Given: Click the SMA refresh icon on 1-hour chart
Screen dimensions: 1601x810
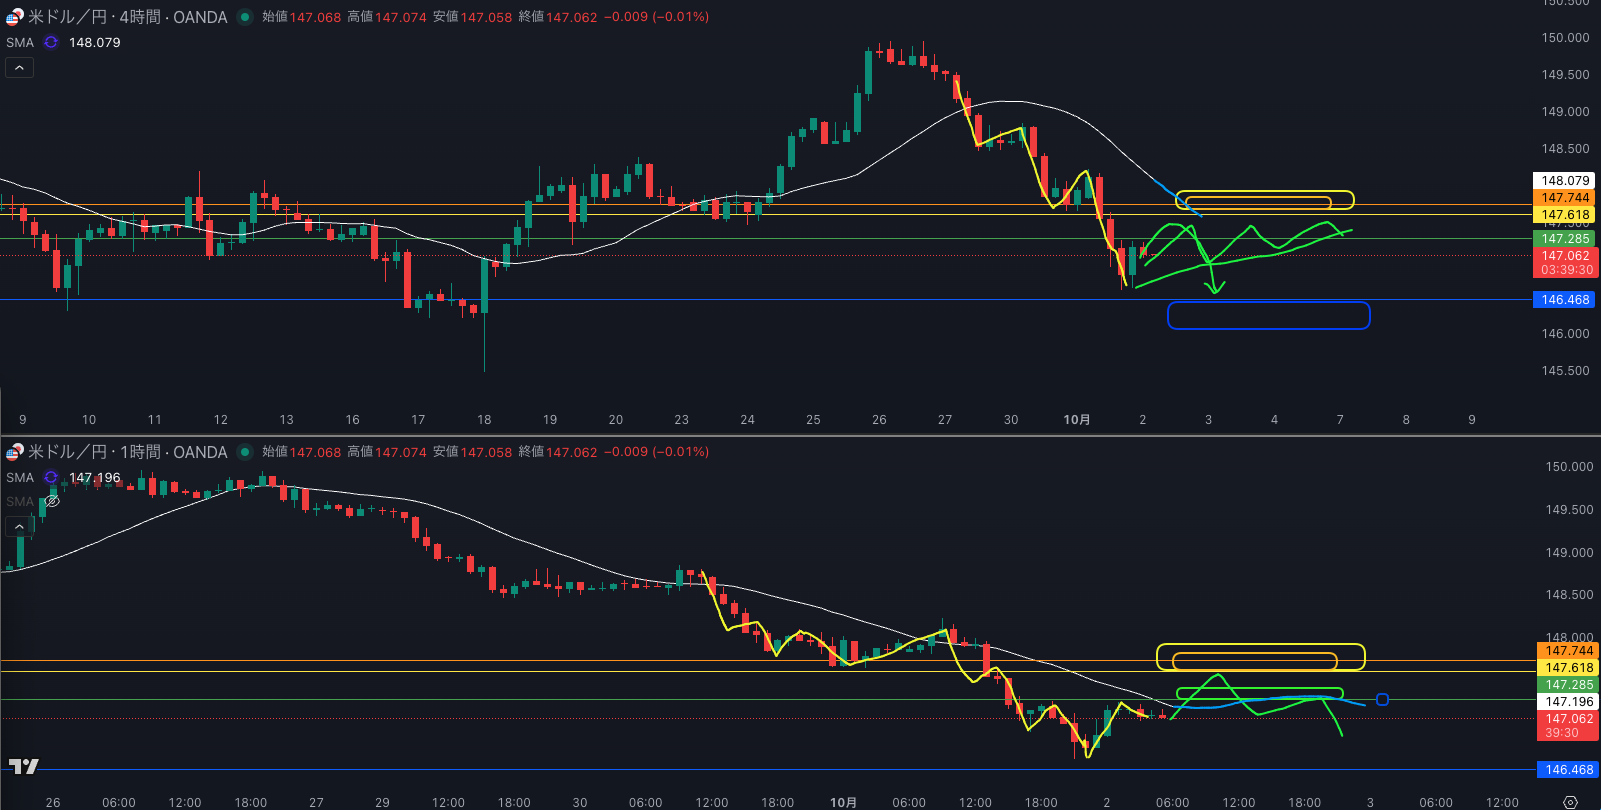Looking at the screenshot, I should click(x=51, y=477).
